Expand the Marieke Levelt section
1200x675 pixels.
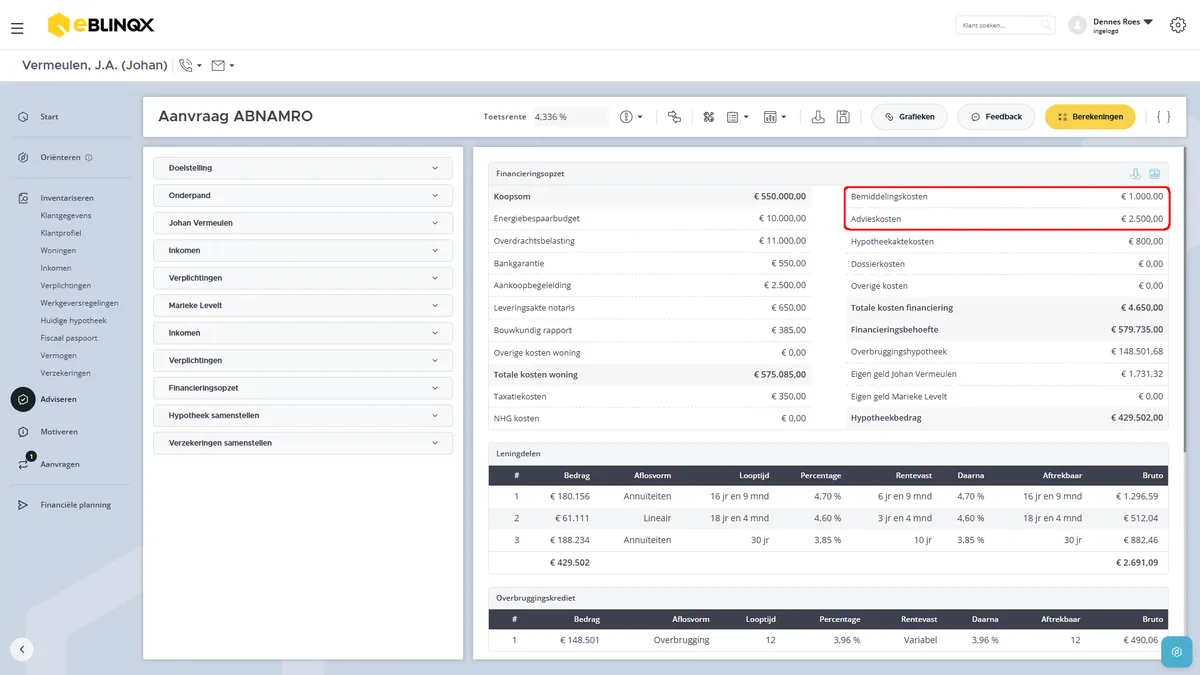click(303, 305)
